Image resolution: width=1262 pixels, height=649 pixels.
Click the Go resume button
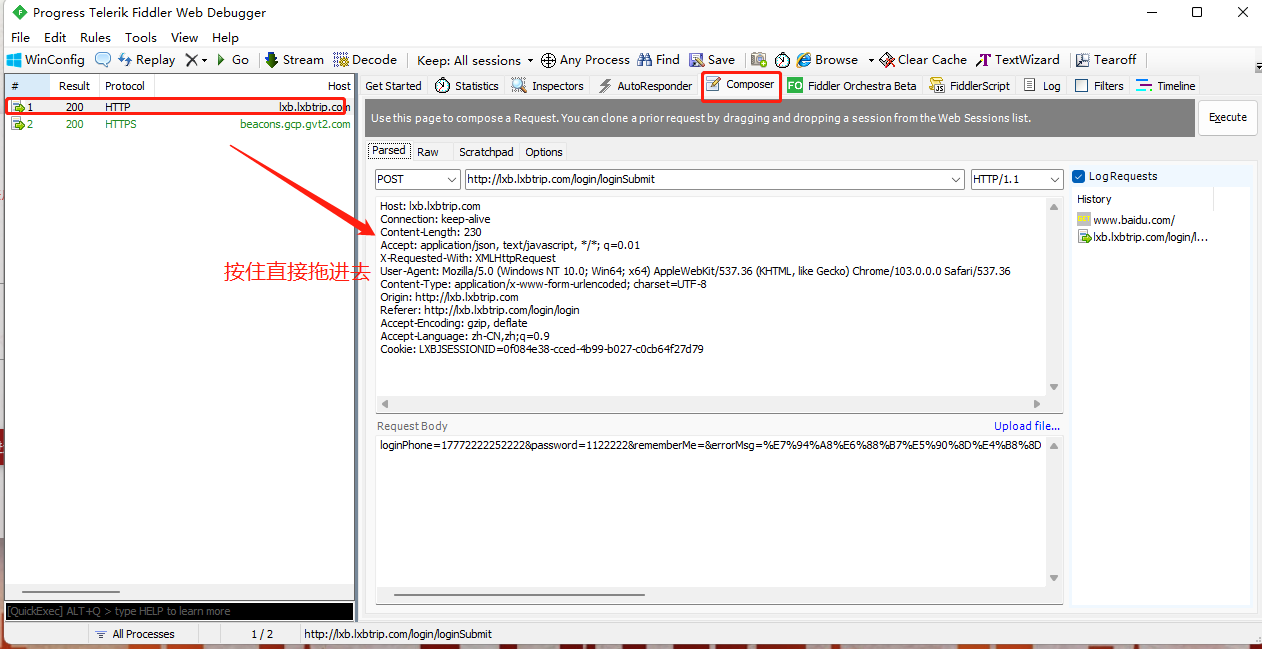(x=233, y=60)
